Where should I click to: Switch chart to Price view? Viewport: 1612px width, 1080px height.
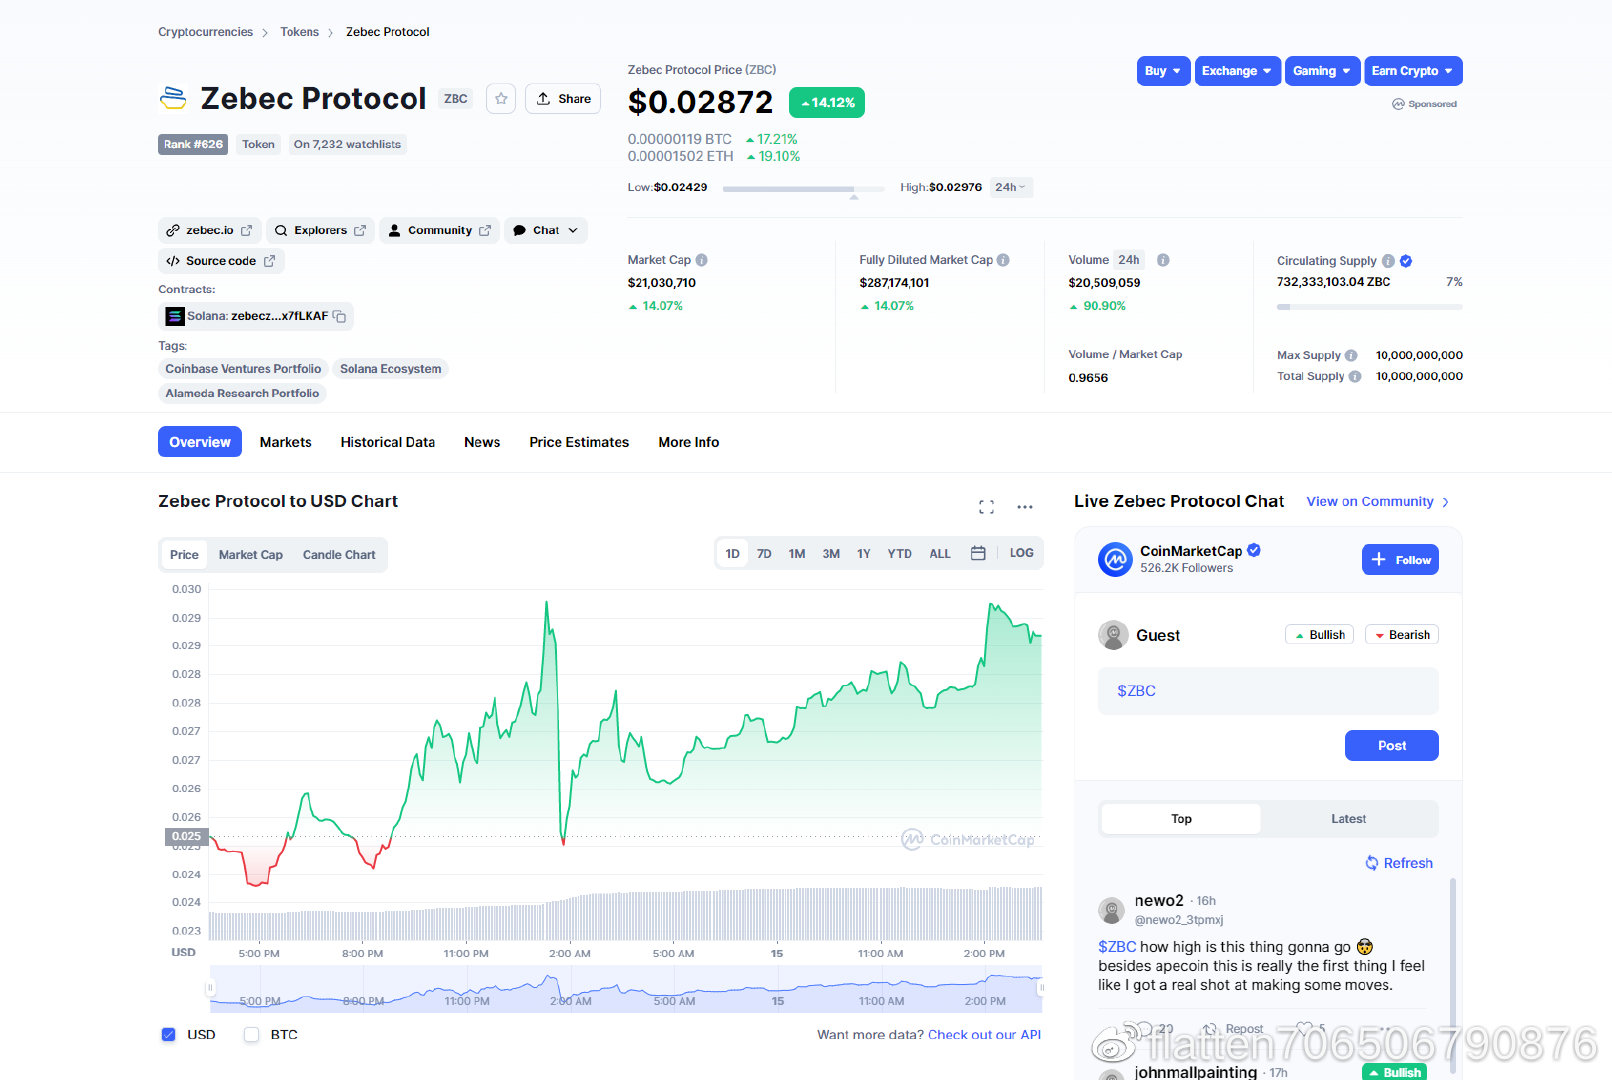(184, 555)
